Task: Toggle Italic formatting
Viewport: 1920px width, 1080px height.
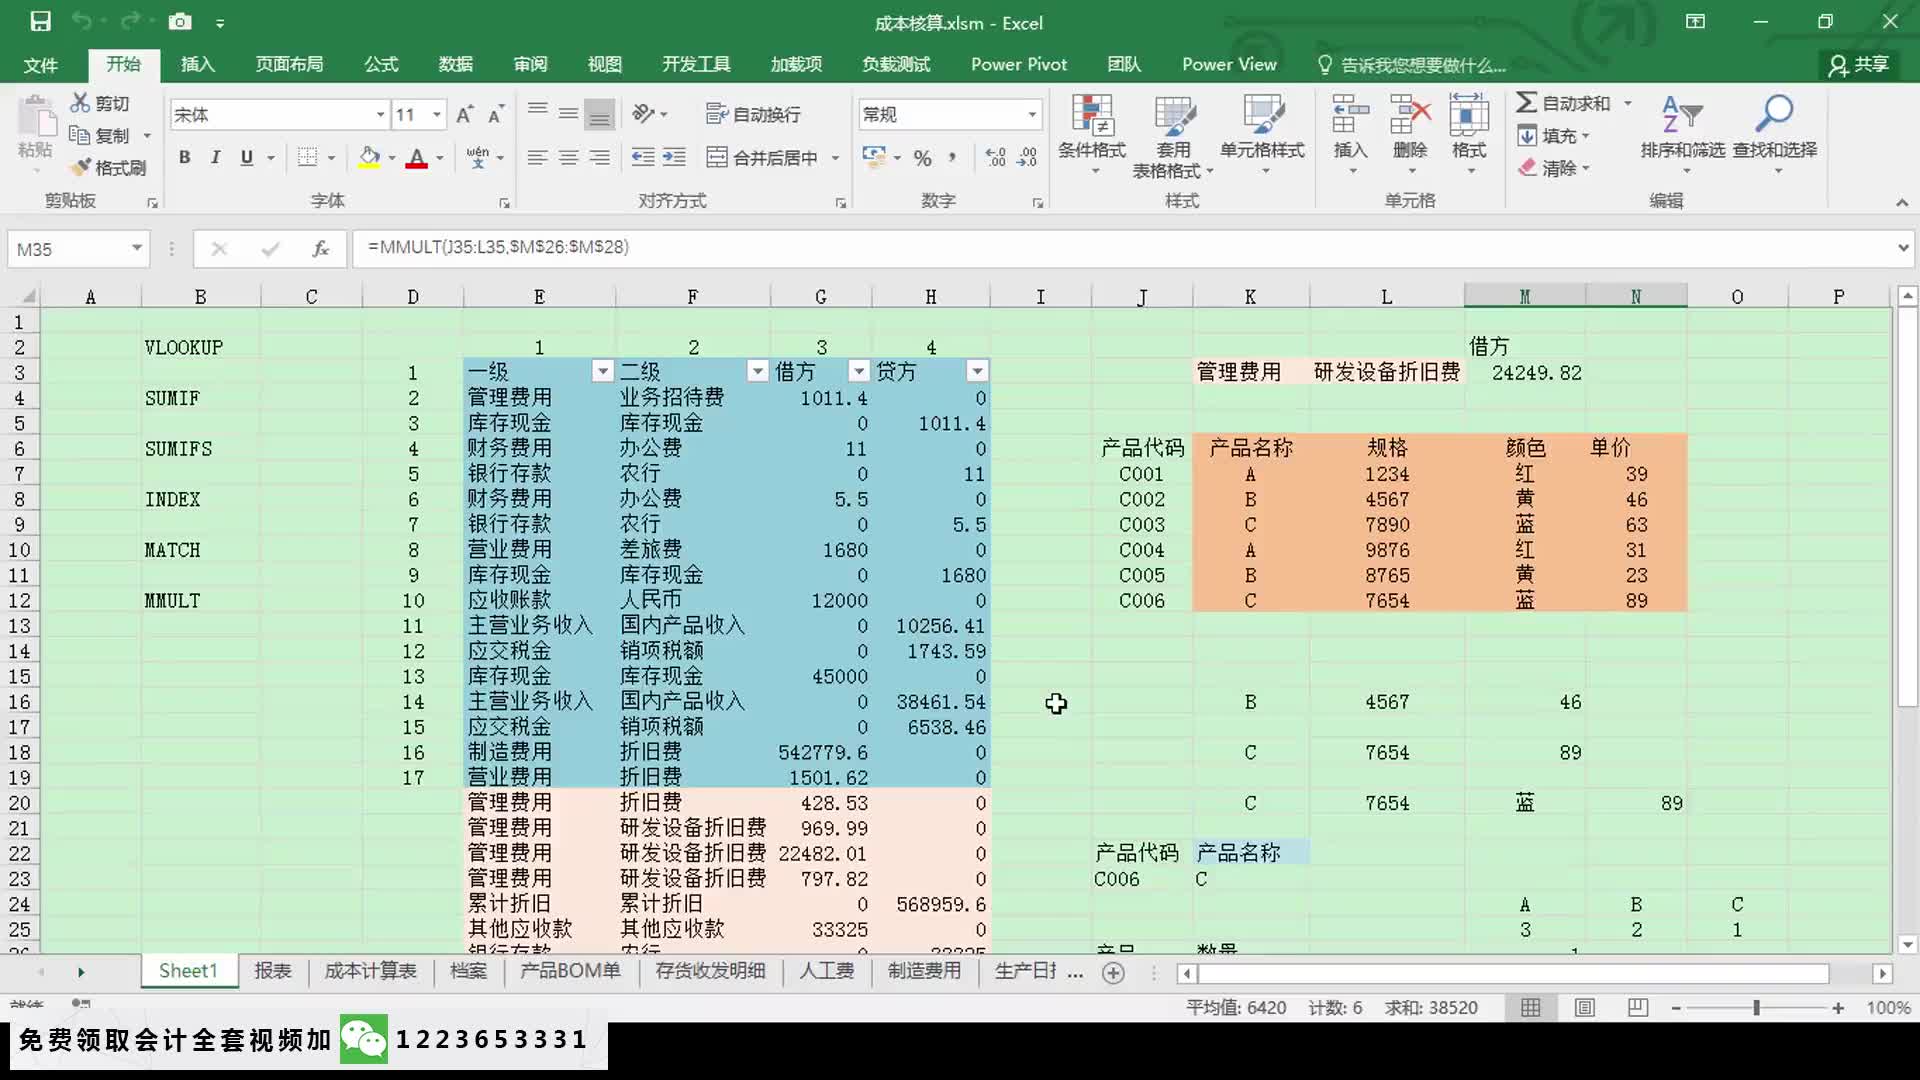Action: pos(215,158)
